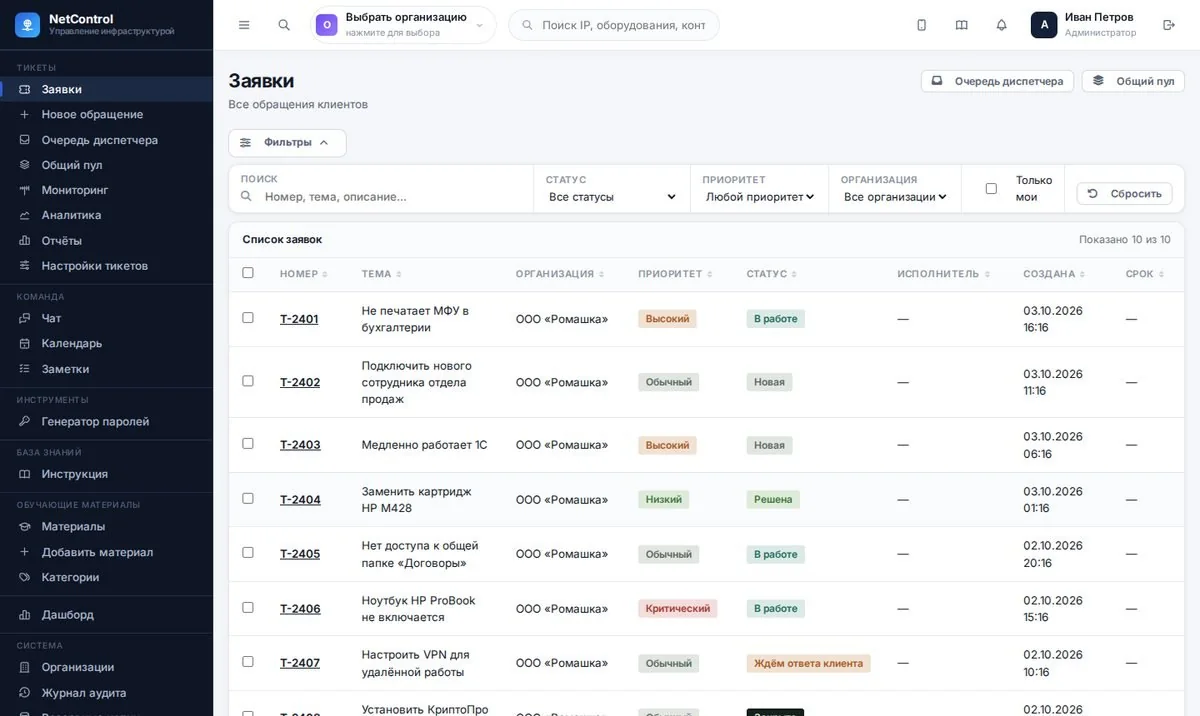Toggle sidebar with the hamburger menu icon
Viewport: 1200px width, 716px height.
(244, 25)
